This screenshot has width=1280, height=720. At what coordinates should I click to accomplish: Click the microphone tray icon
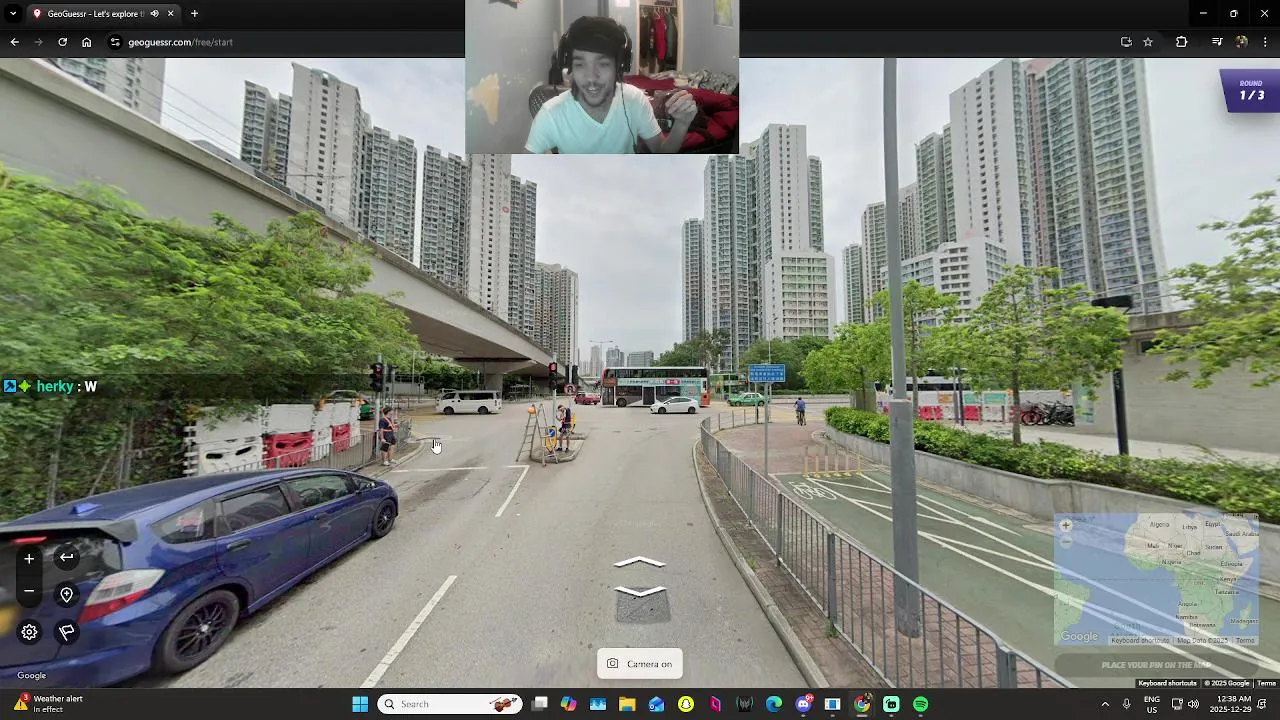click(1127, 704)
